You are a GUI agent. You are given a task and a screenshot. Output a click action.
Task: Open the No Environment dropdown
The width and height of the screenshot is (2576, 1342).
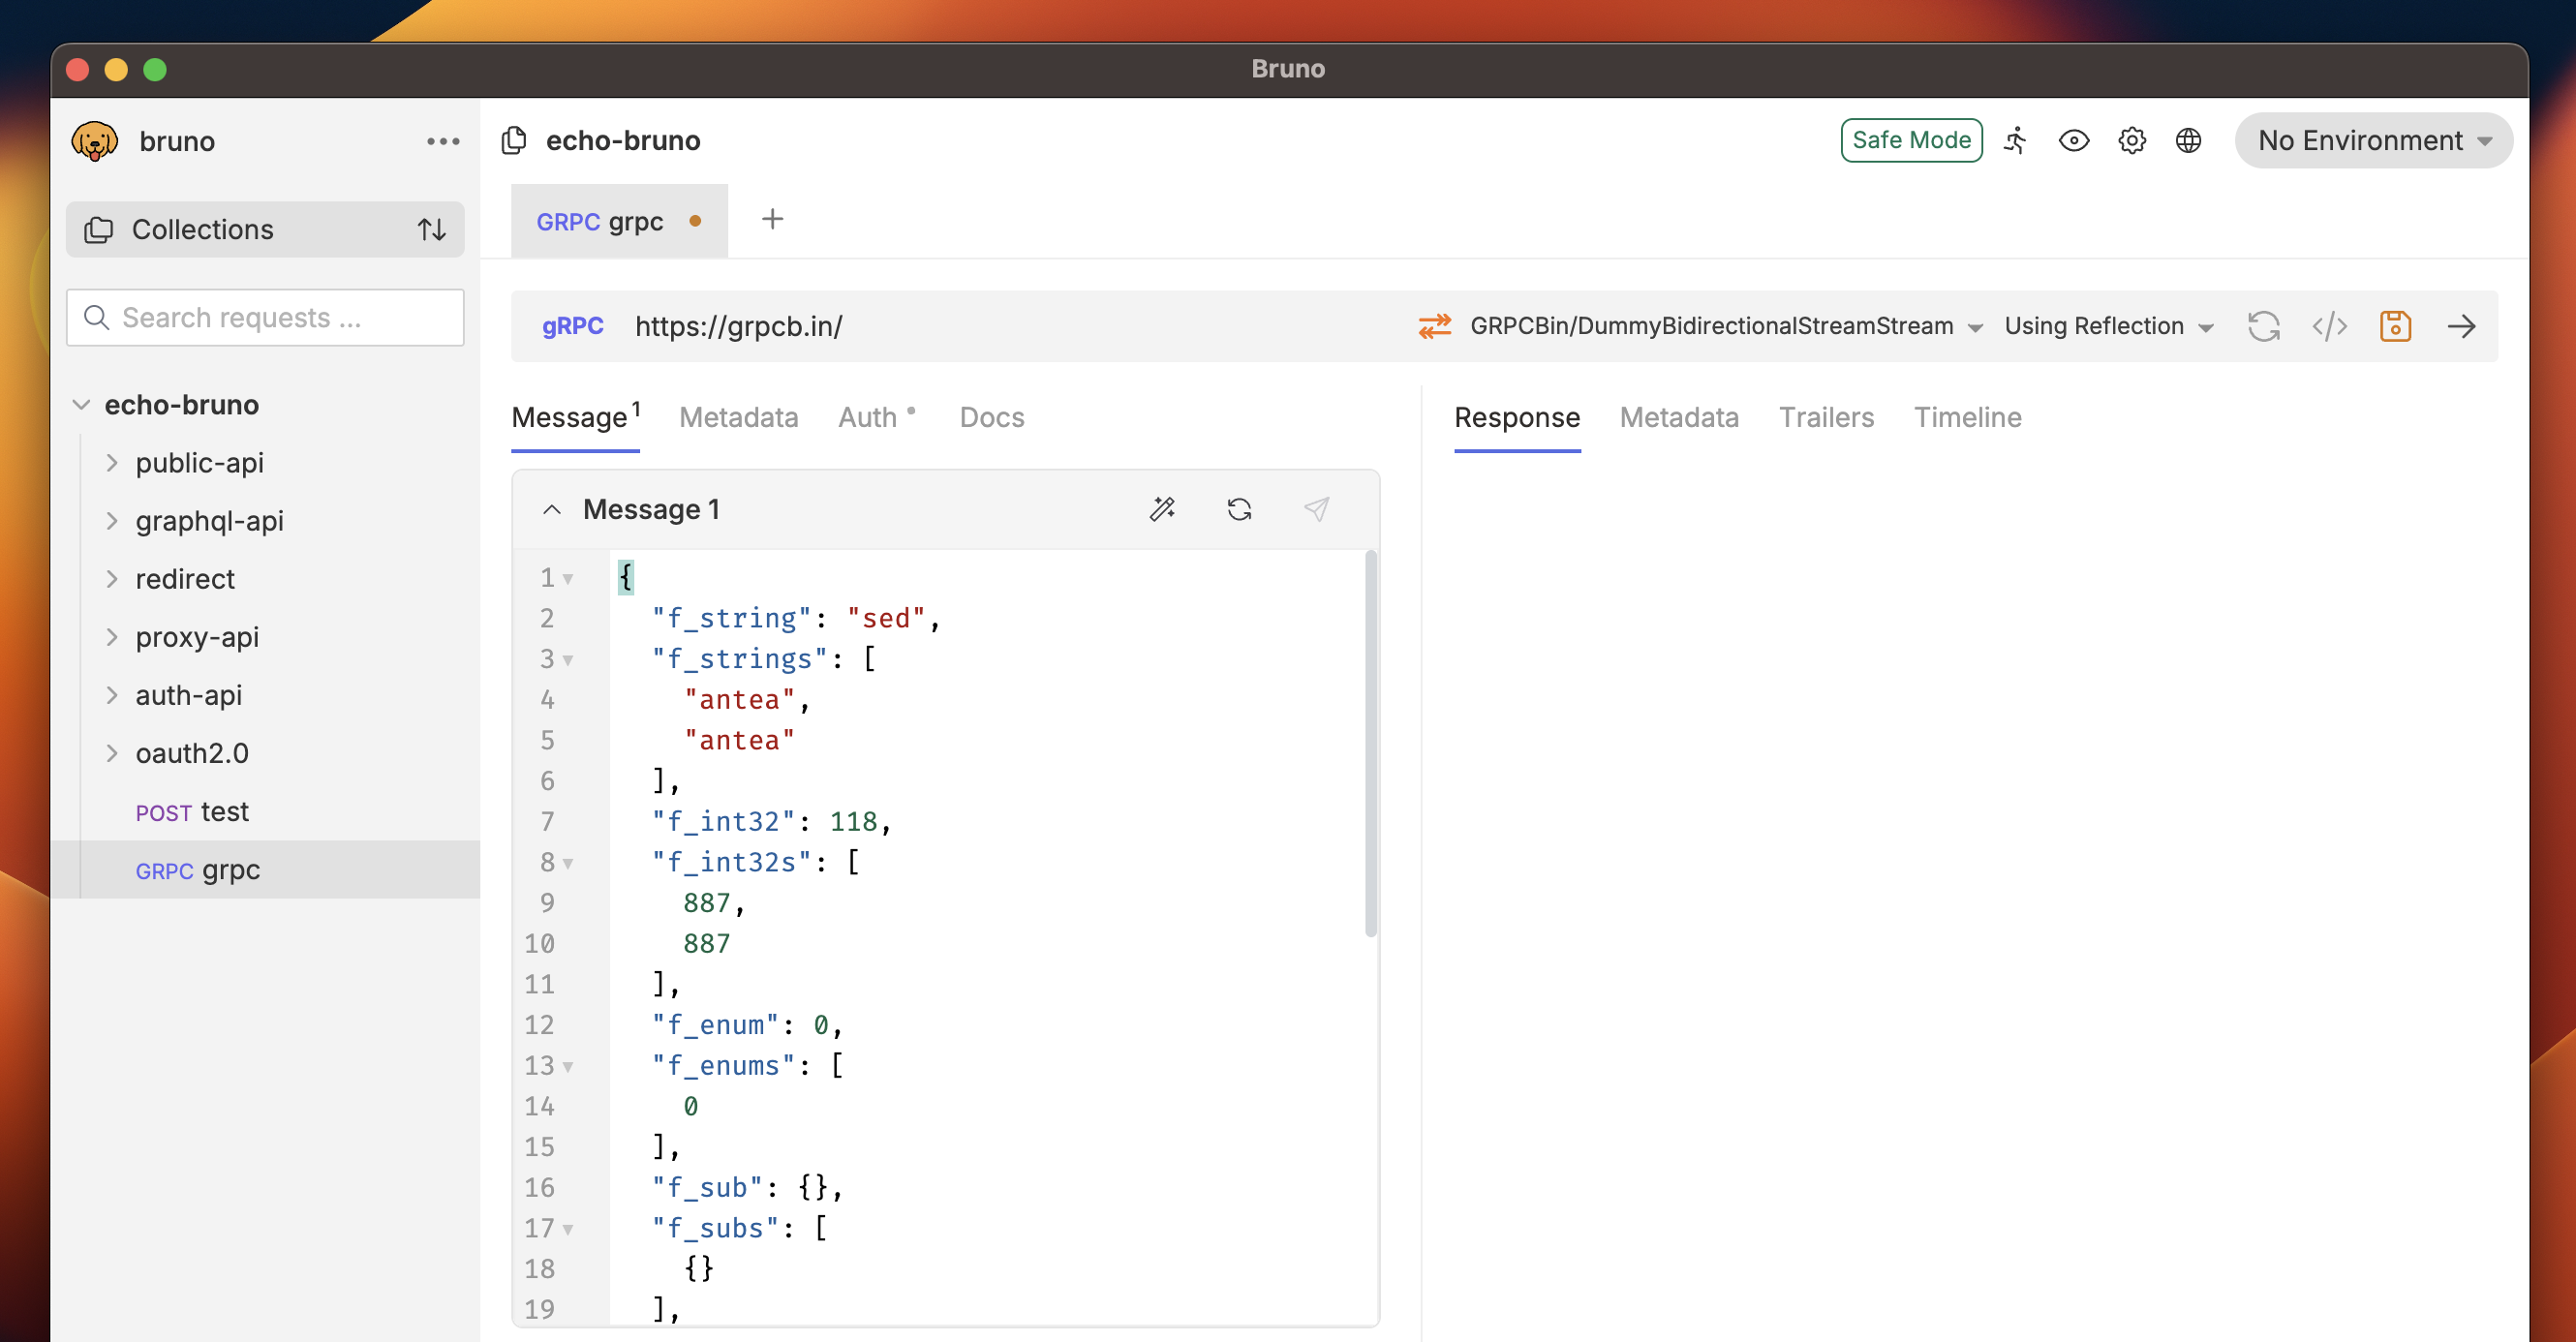(x=2373, y=140)
